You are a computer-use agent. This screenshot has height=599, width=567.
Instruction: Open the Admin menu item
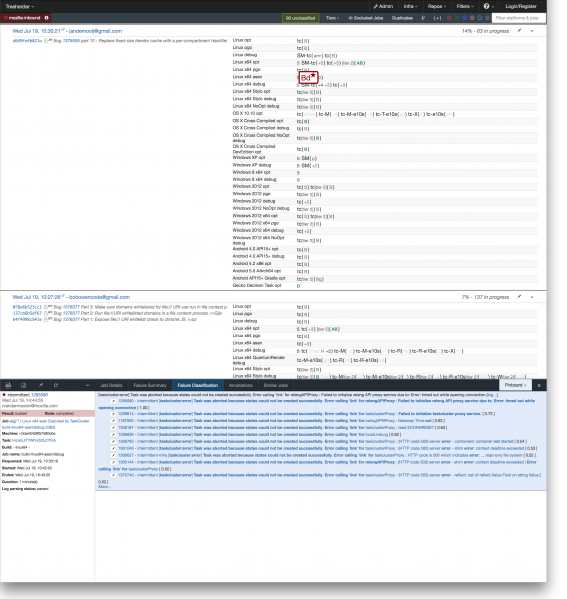(383, 6)
